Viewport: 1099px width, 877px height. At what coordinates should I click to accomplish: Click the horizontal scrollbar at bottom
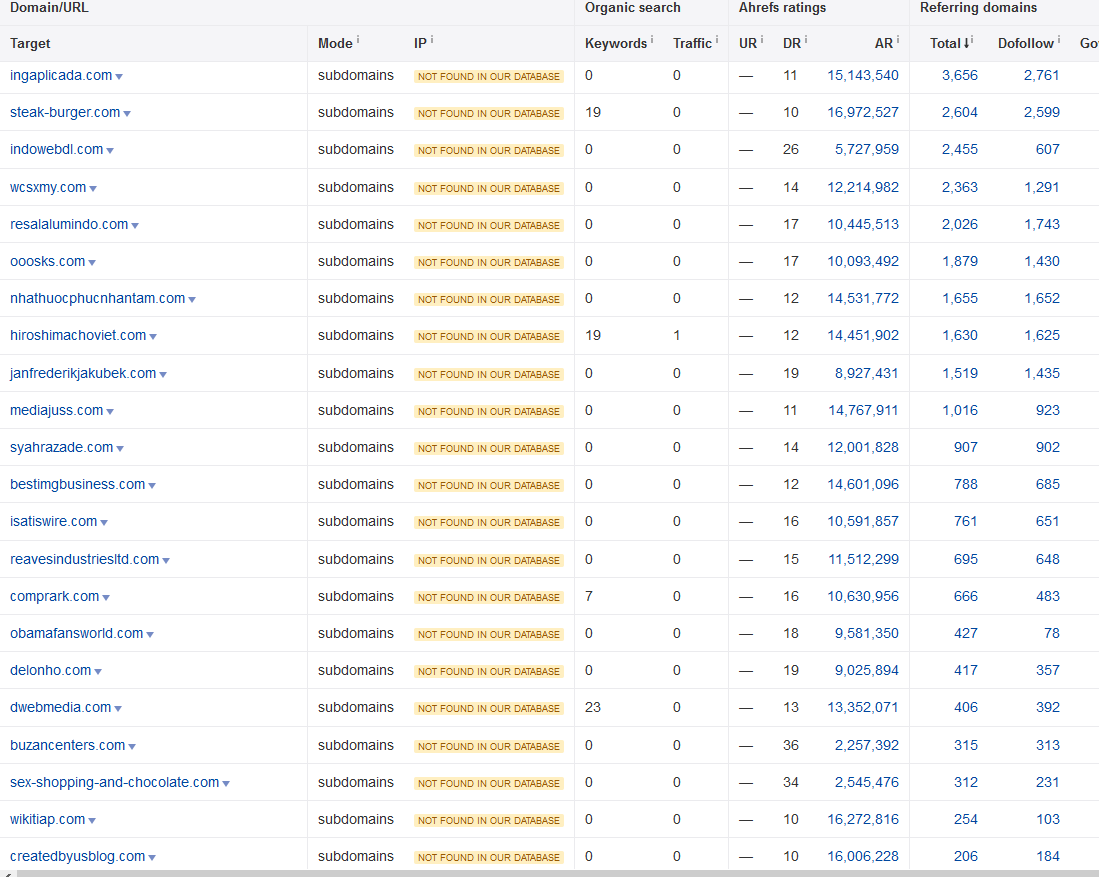[557, 873]
